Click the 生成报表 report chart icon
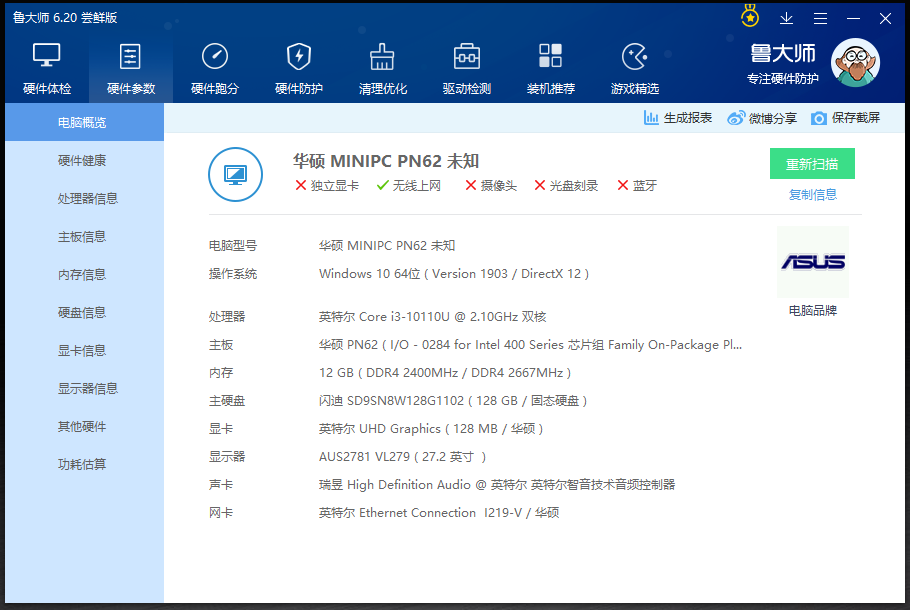The width and height of the screenshot is (910, 610). 652,118
